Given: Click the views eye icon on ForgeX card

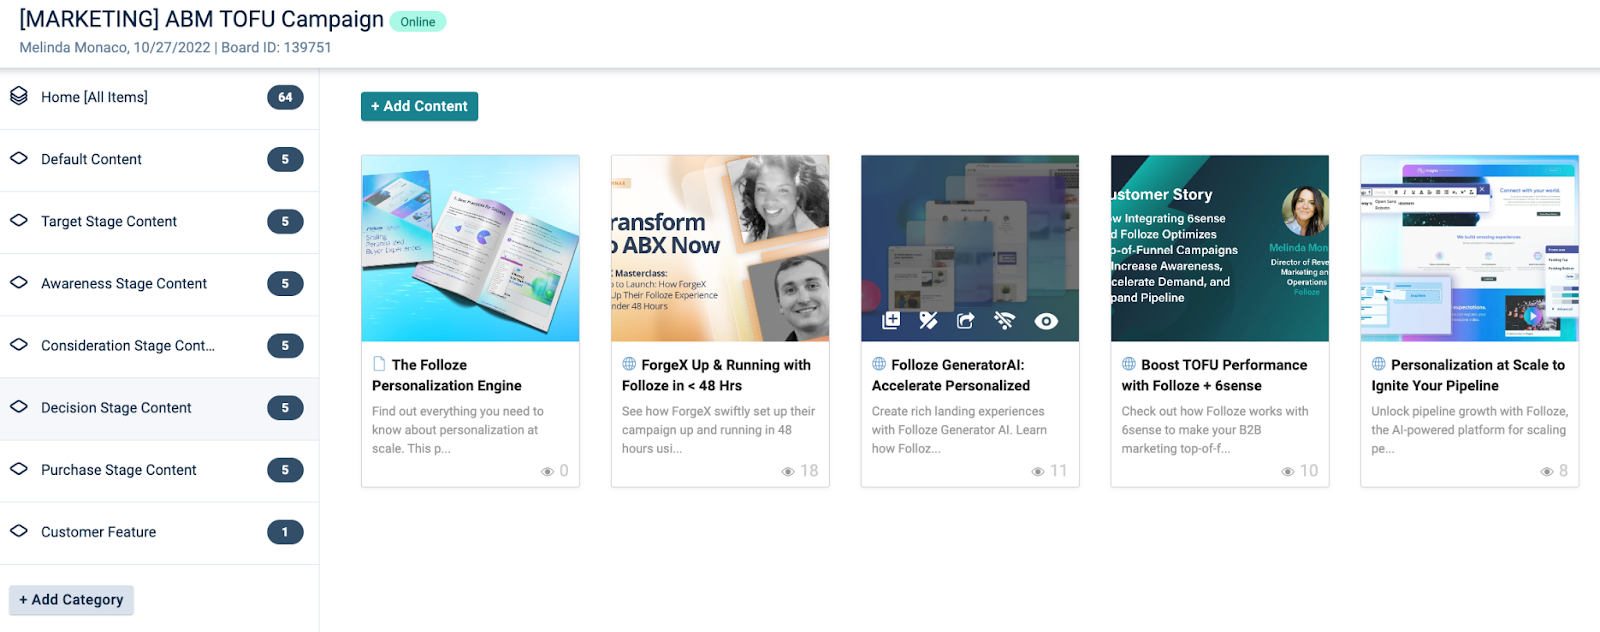Looking at the screenshot, I should tap(788, 472).
